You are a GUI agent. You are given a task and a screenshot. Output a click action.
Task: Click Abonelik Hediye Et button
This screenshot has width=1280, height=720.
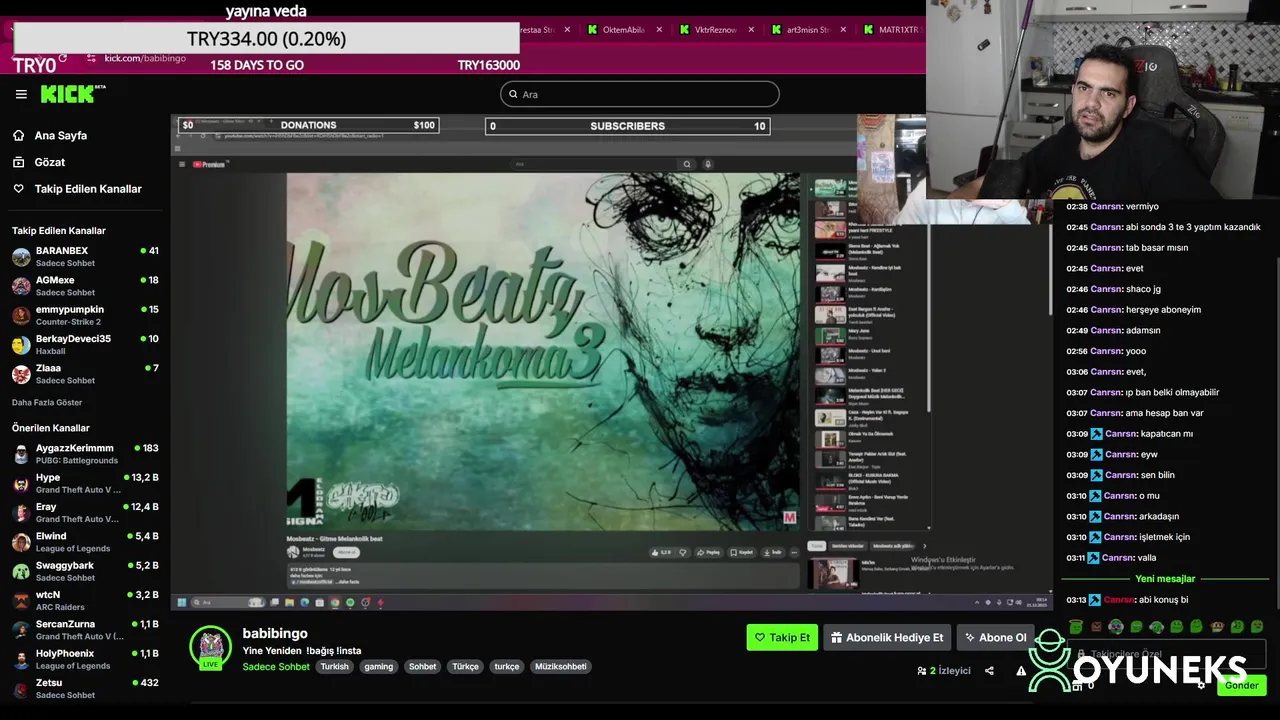[x=887, y=638]
